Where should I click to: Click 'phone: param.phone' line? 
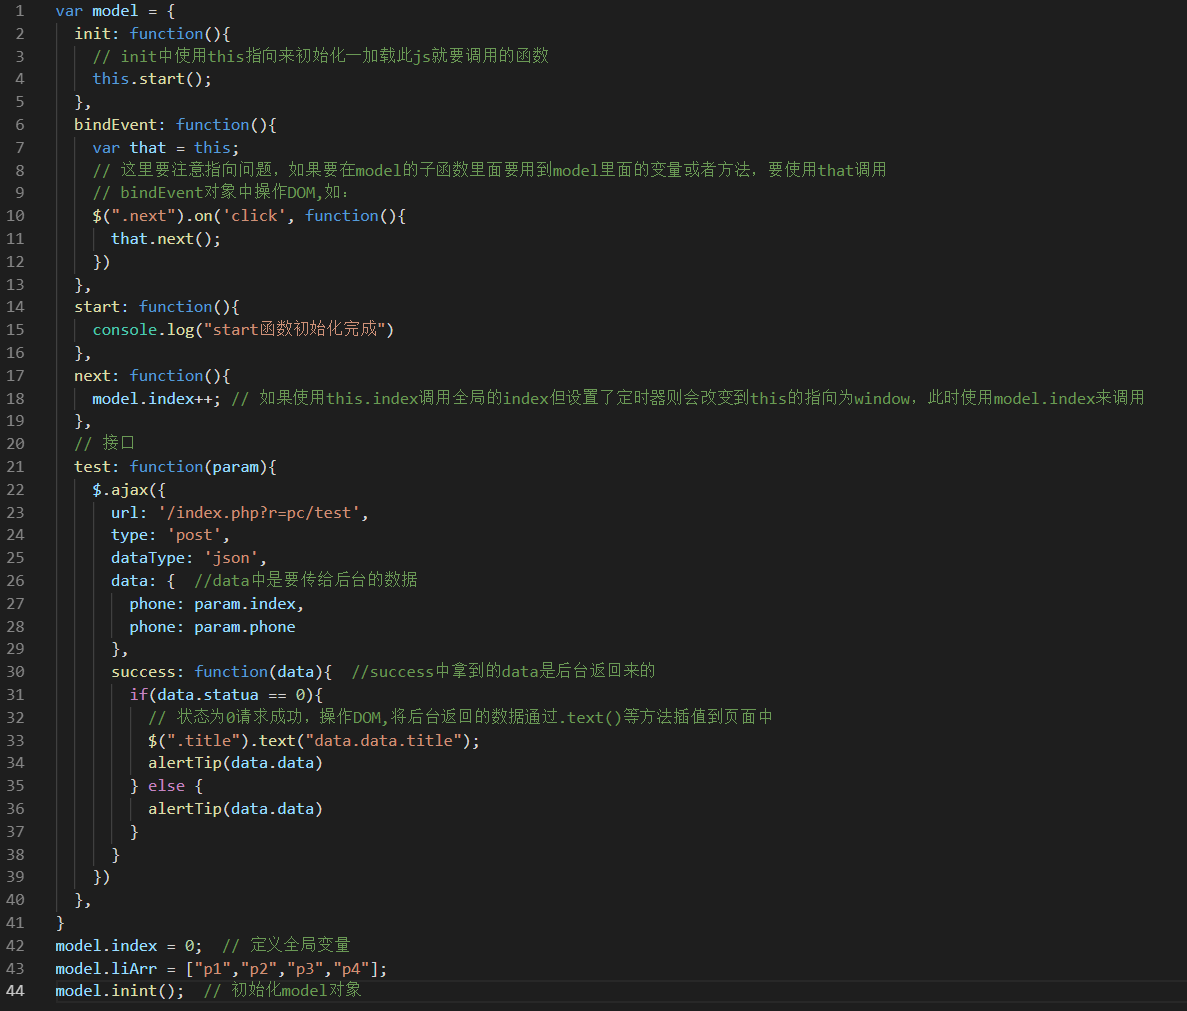213,627
